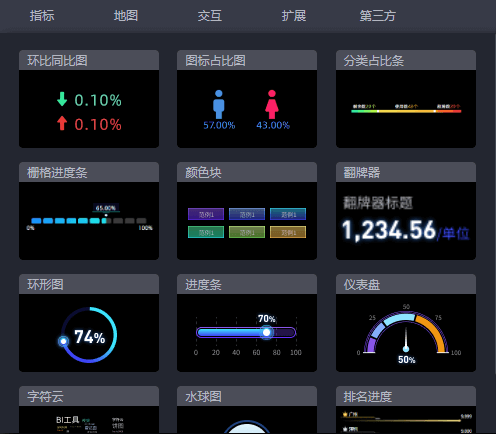Screen dimensions: 496x434
Task: Choose the 分类占比条 component card
Action: 406,99
